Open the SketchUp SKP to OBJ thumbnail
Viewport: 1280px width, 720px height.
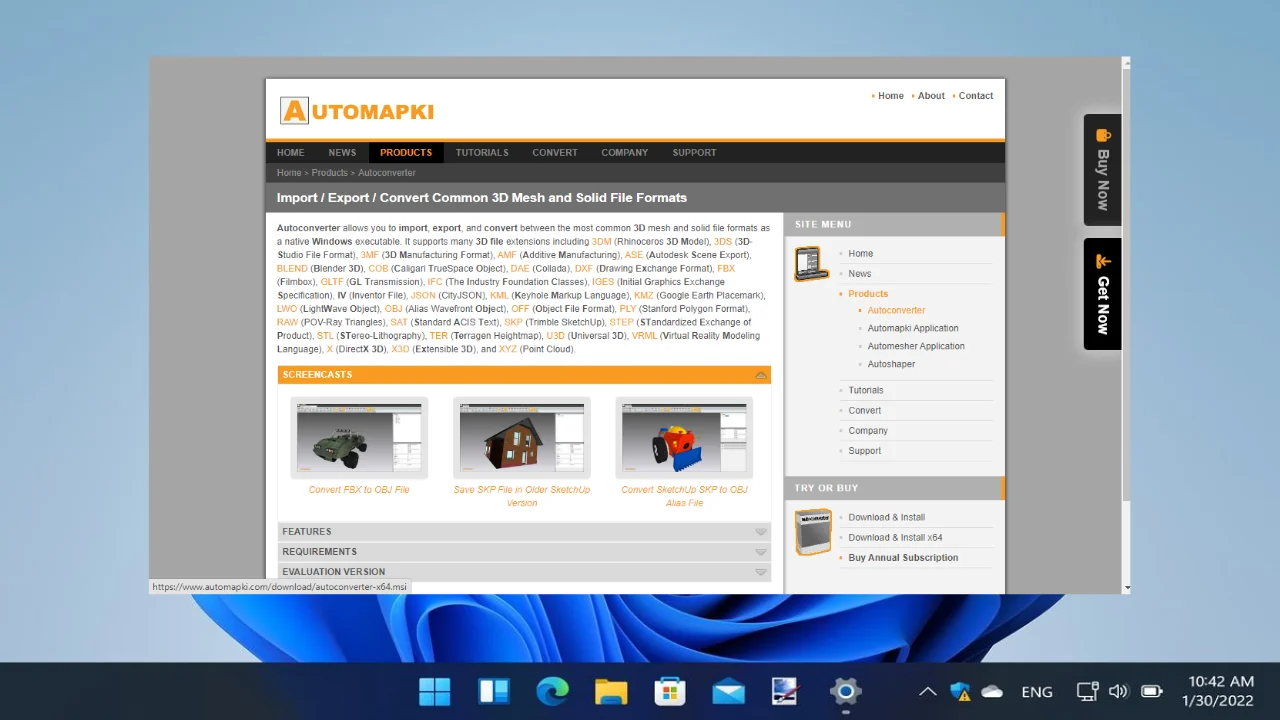(x=684, y=438)
